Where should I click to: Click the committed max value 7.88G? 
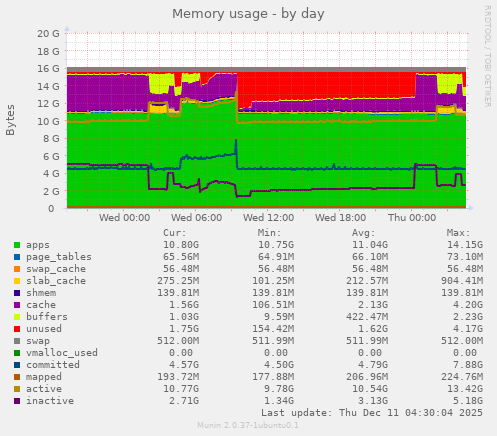pos(468,365)
